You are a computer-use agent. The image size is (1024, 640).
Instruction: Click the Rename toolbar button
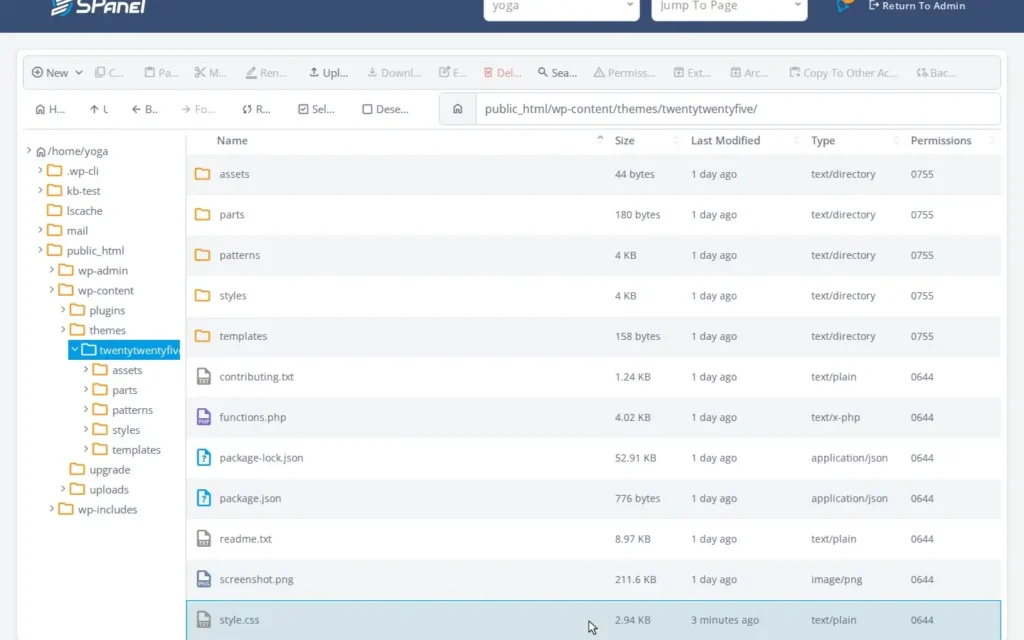click(x=266, y=72)
